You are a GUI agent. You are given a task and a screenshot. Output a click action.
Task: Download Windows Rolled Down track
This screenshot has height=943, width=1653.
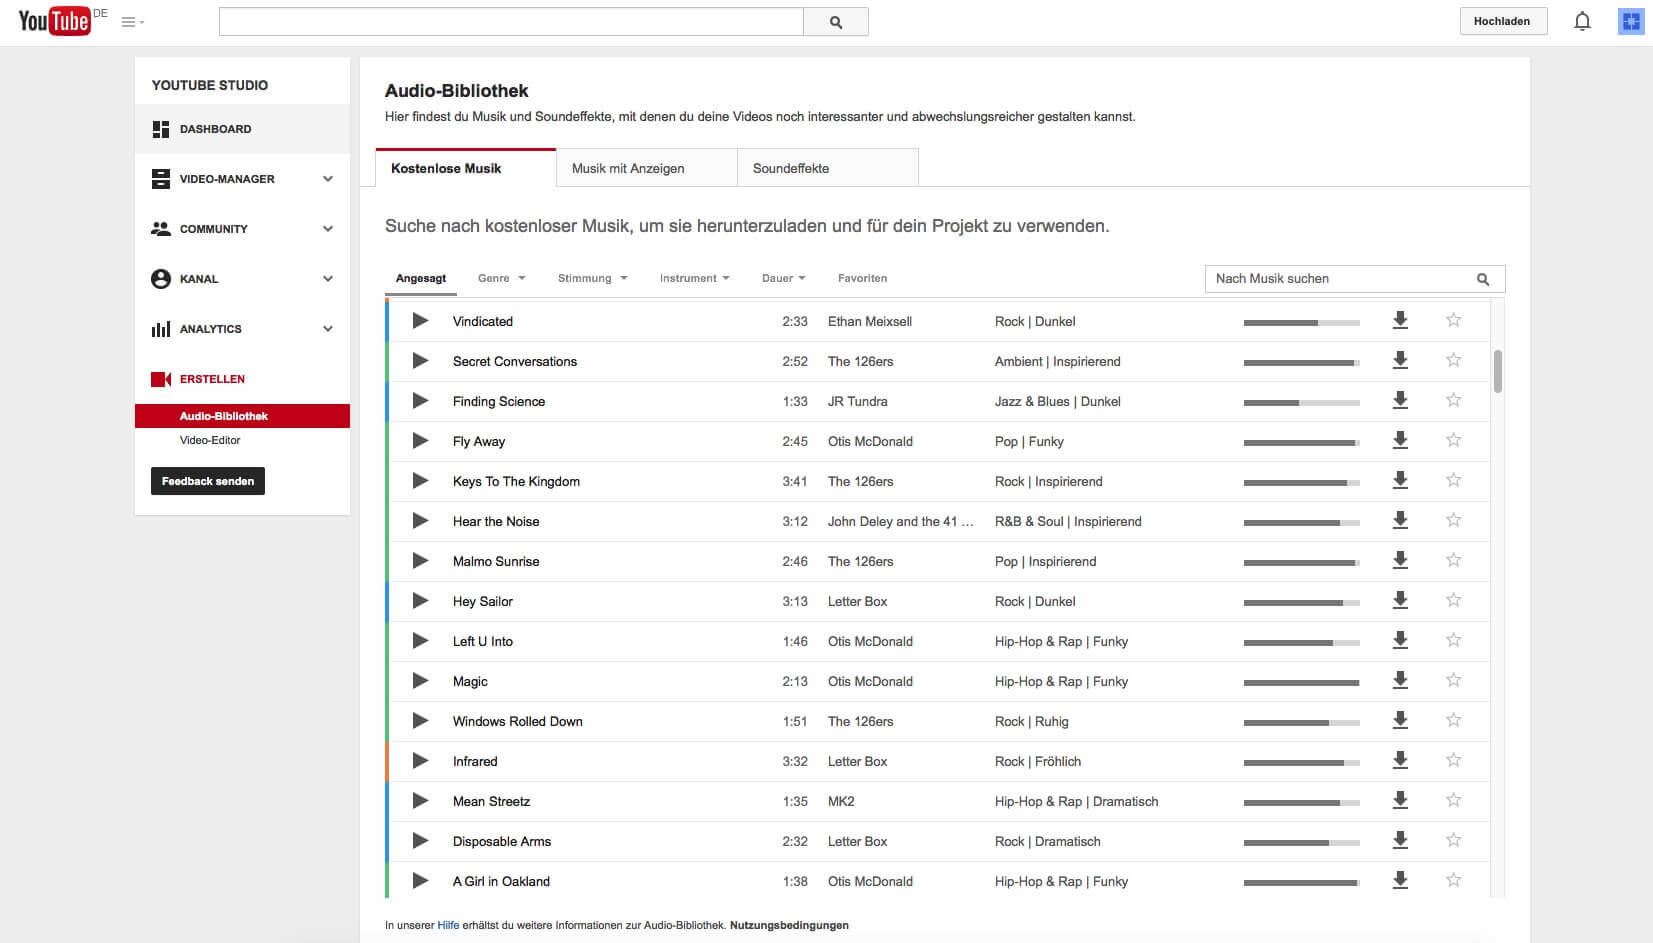point(1400,720)
